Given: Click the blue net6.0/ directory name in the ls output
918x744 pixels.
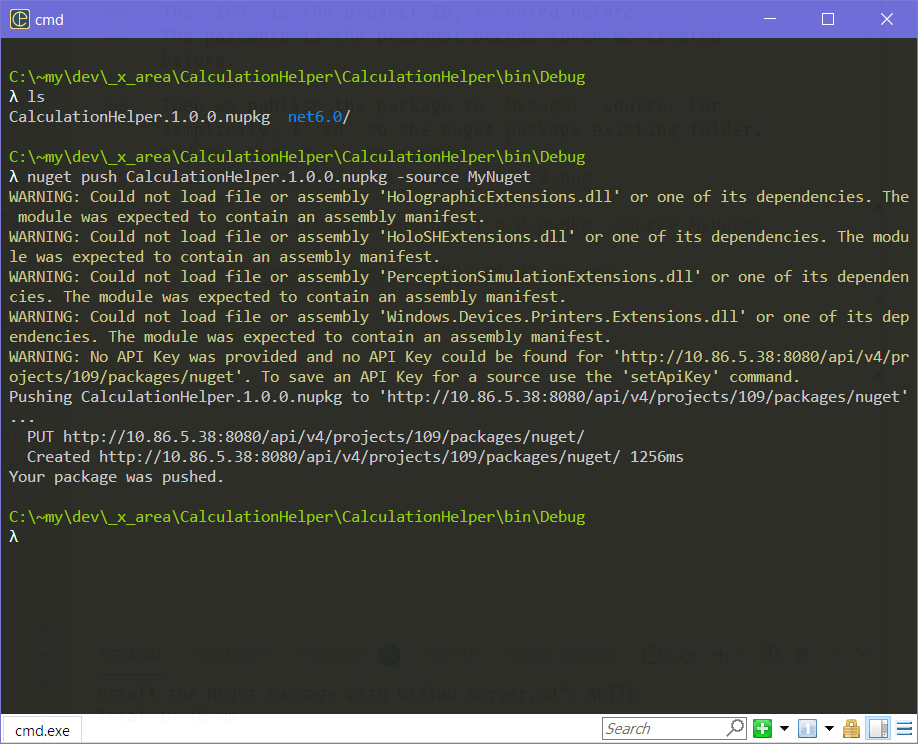Looking at the screenshot, I should (318, 117).
